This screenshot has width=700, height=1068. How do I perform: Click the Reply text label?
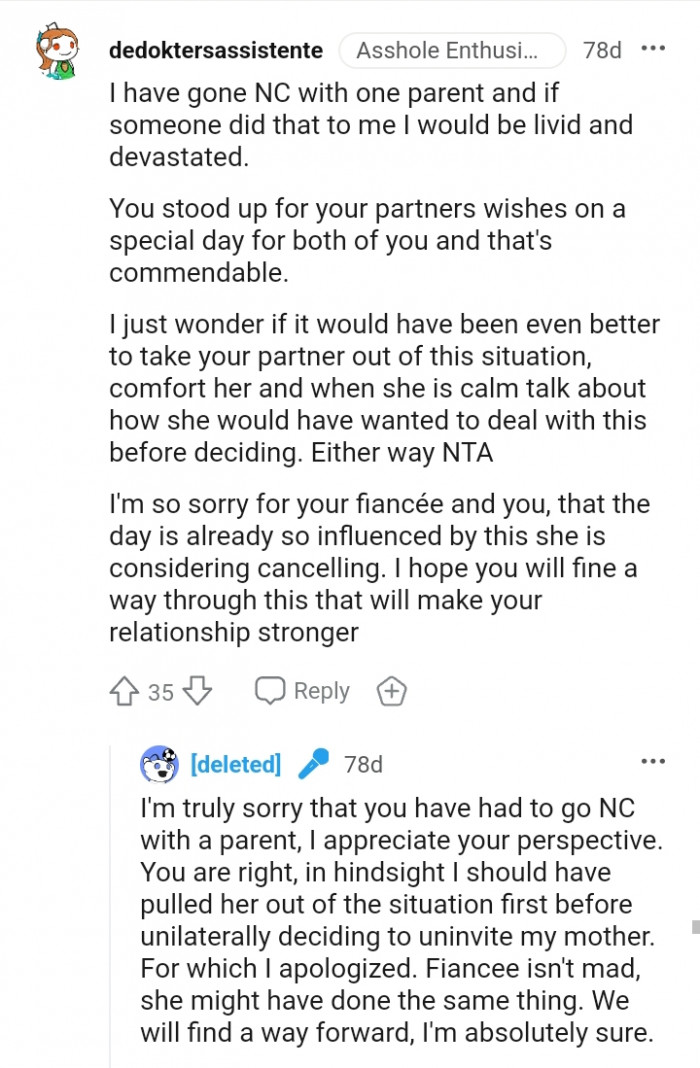321,691
